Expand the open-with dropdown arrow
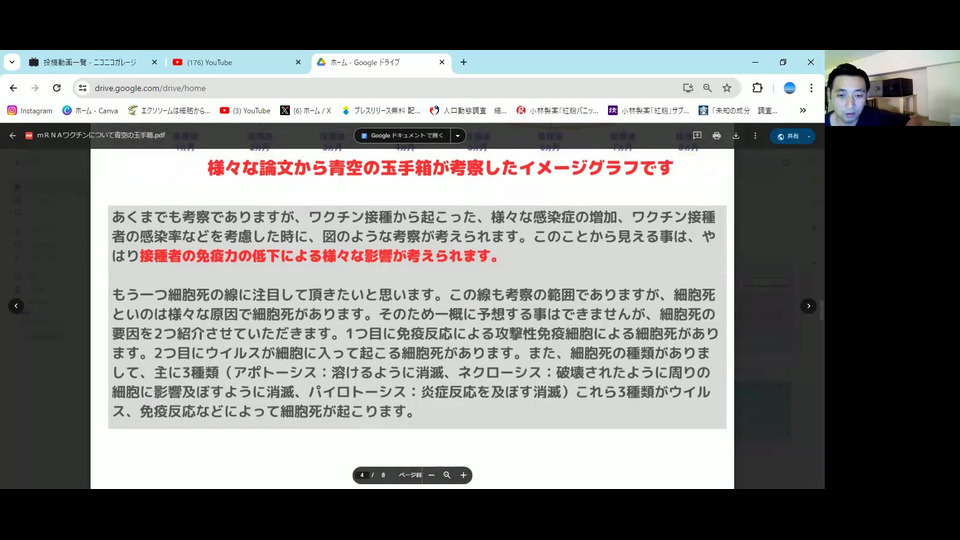Image resolution: width=960 pixels, height=540 pixels. click(457, 136)
